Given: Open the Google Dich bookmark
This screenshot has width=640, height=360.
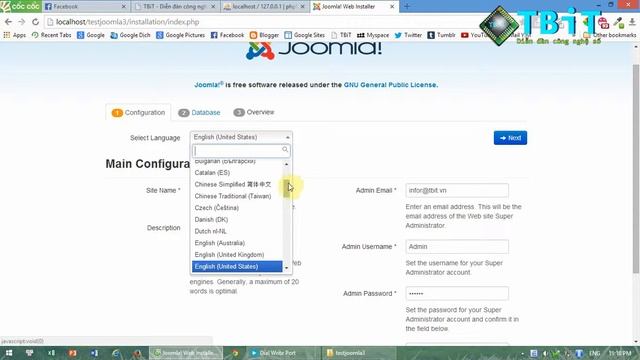Looking at the screenshot, I should tap(130, 35).
